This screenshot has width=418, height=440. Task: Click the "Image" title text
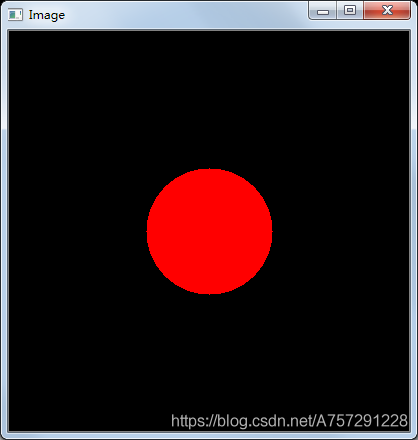47,15
